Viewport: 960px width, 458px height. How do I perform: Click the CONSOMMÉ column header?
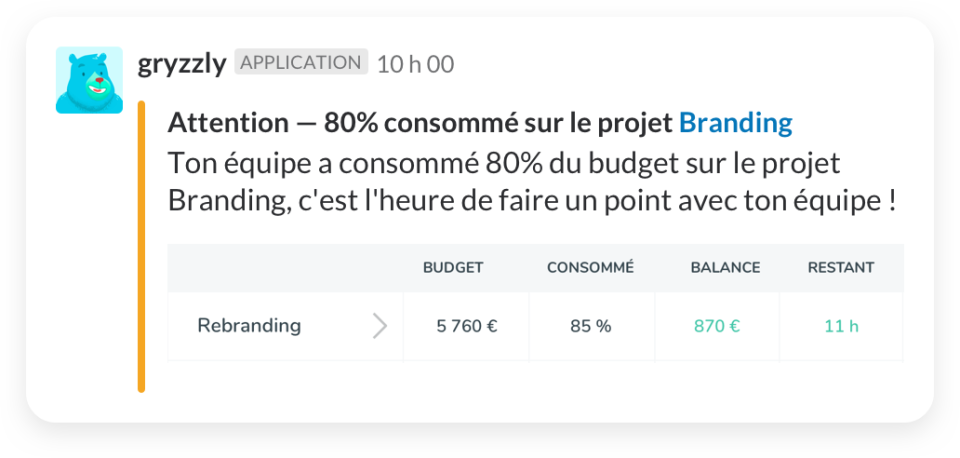click(x=590, y=268)
